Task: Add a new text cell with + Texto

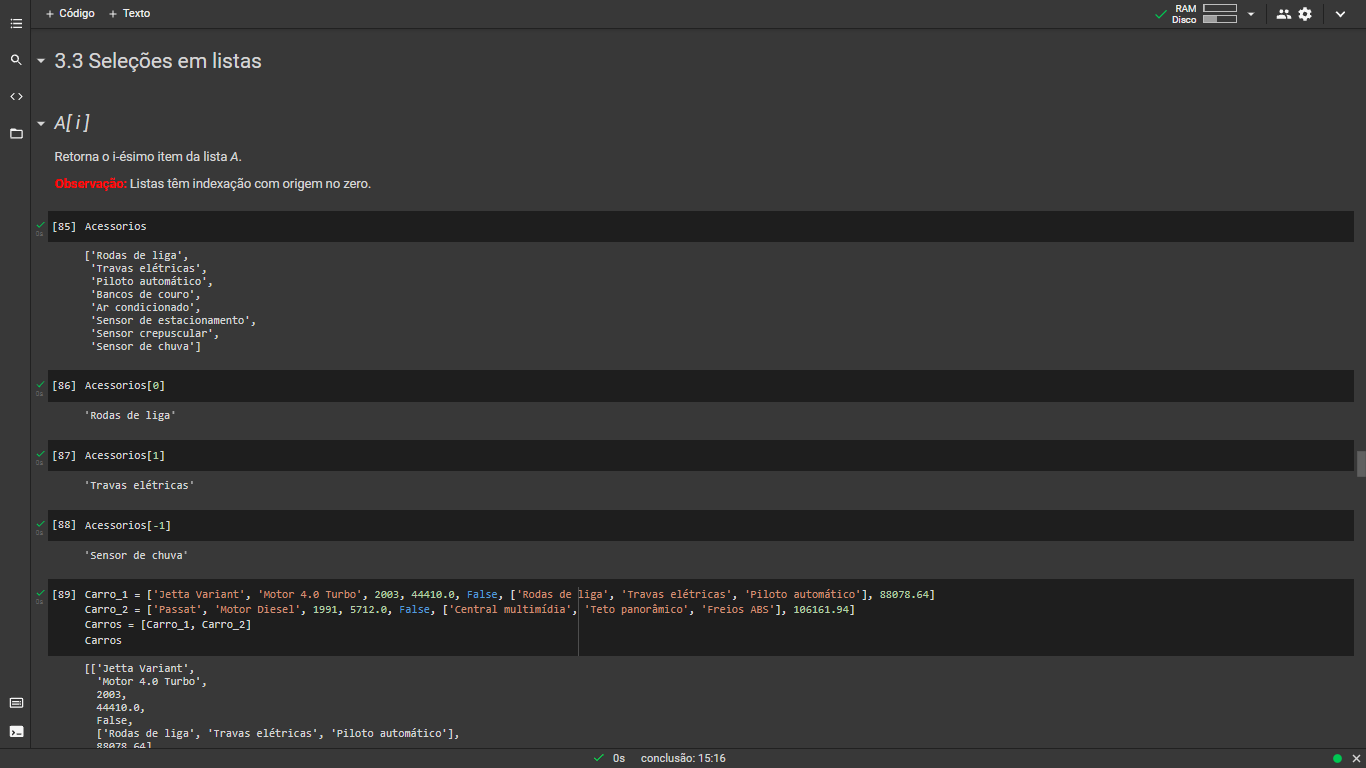Action: [129, 13]
